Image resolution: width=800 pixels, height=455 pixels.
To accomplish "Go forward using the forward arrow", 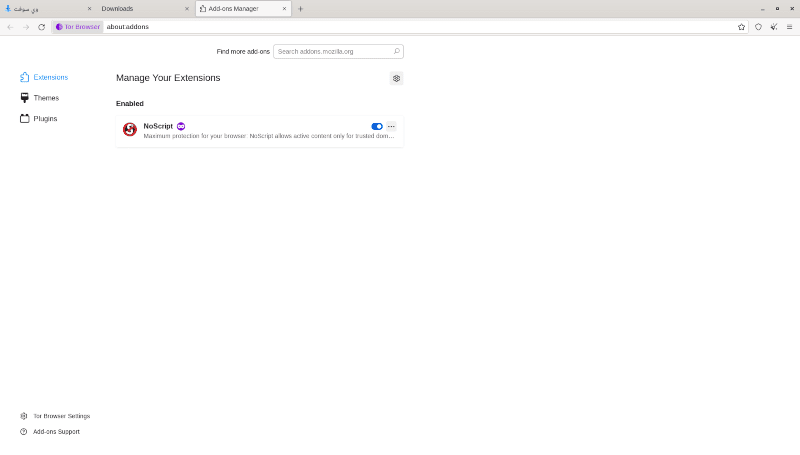I will tap(26, 27).
